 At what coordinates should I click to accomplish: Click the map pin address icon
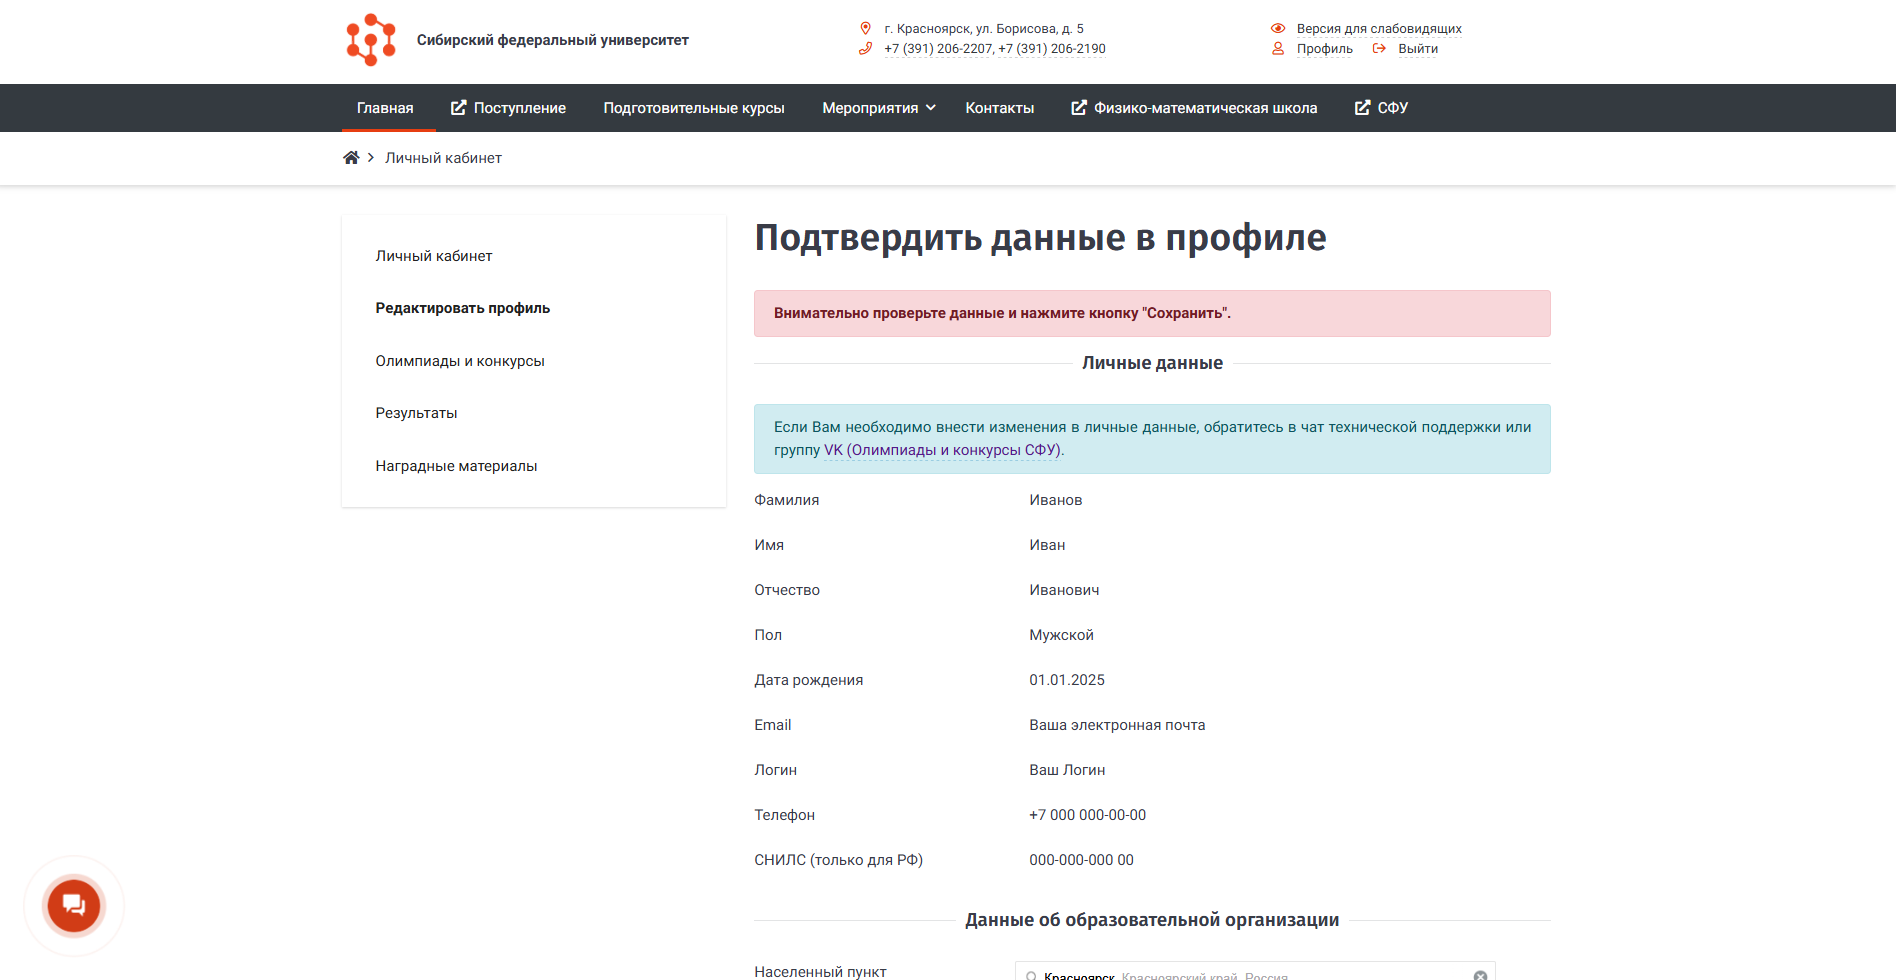[865, 29]
